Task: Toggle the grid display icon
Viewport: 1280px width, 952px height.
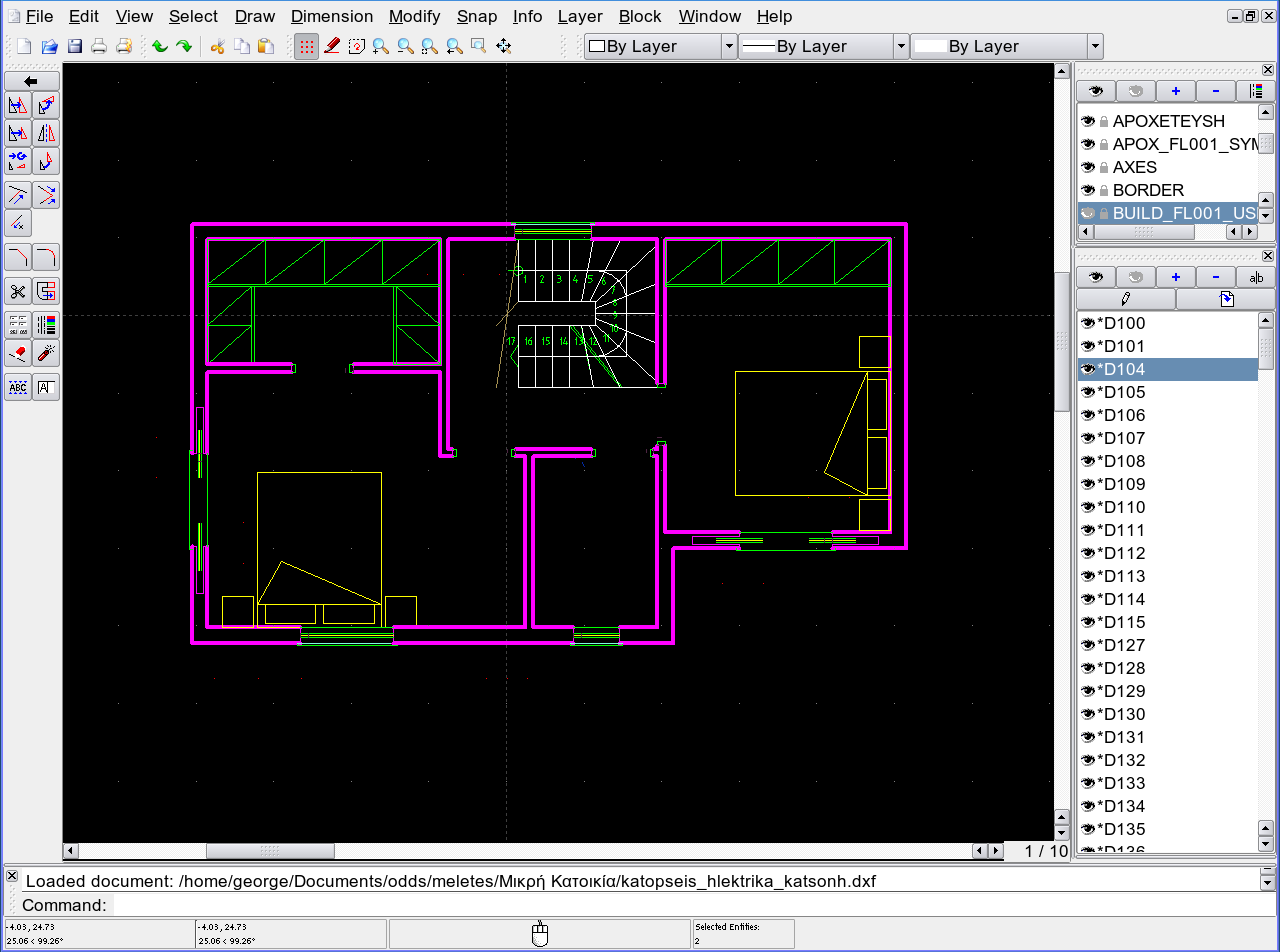Action: click(306, 46)
